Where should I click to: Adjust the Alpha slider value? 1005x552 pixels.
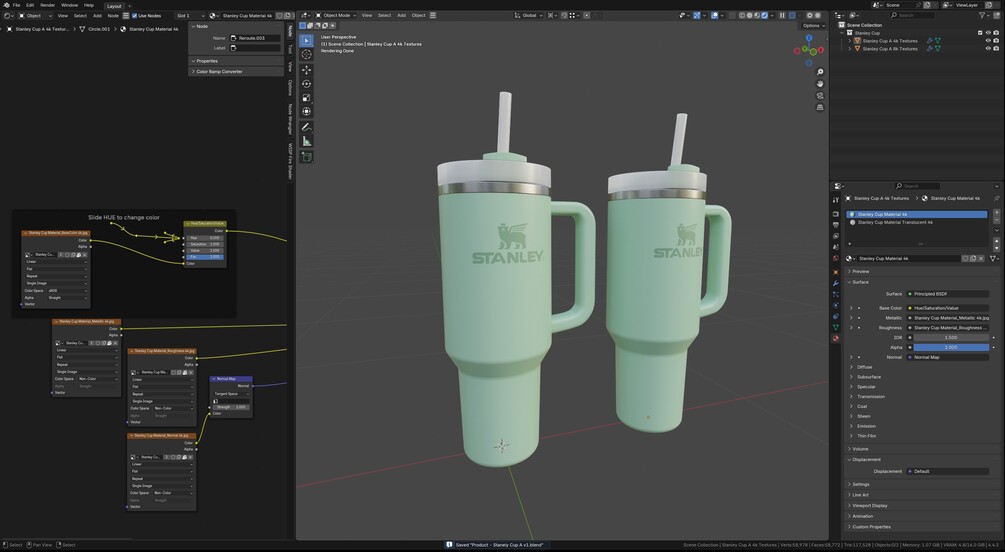click(950, 347)
